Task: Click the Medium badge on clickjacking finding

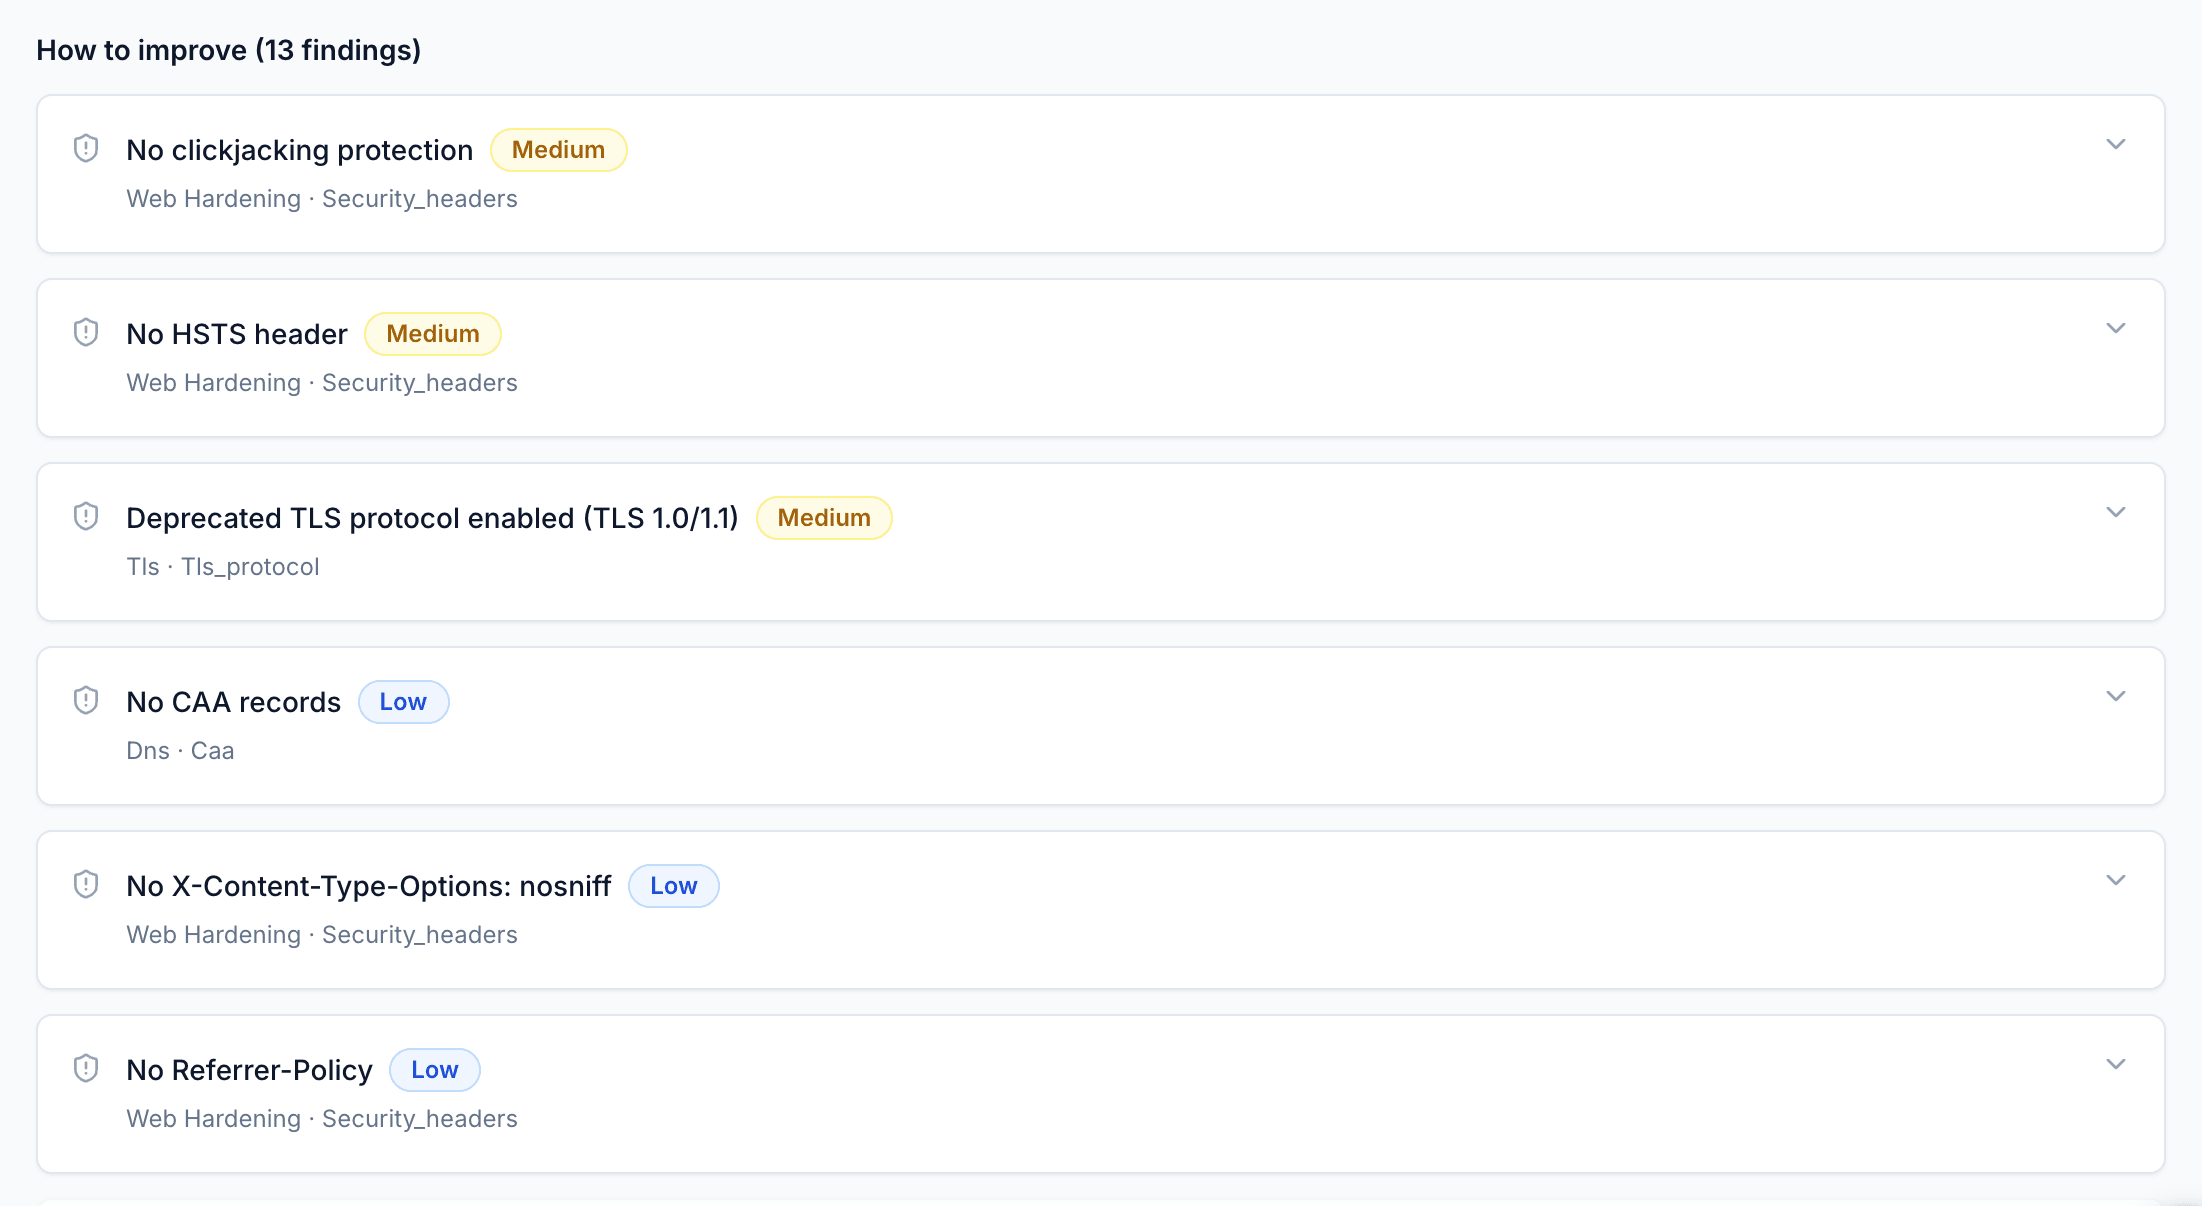Action: (558, 150)
